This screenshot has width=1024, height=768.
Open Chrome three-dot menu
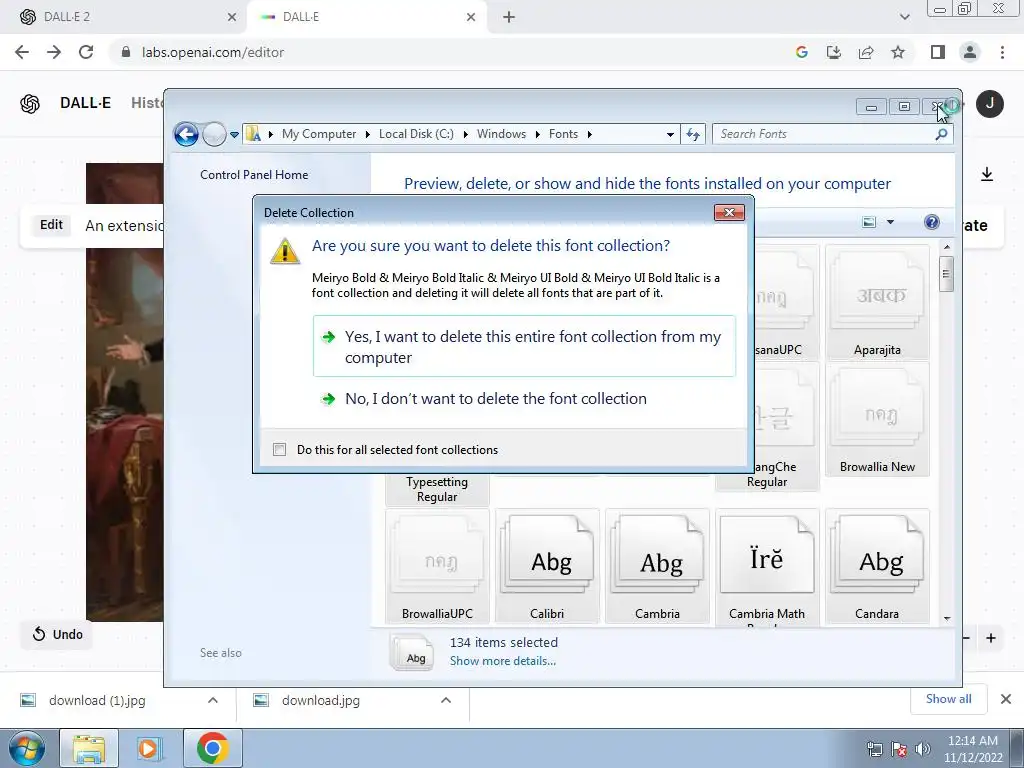tap(1002, 52)
